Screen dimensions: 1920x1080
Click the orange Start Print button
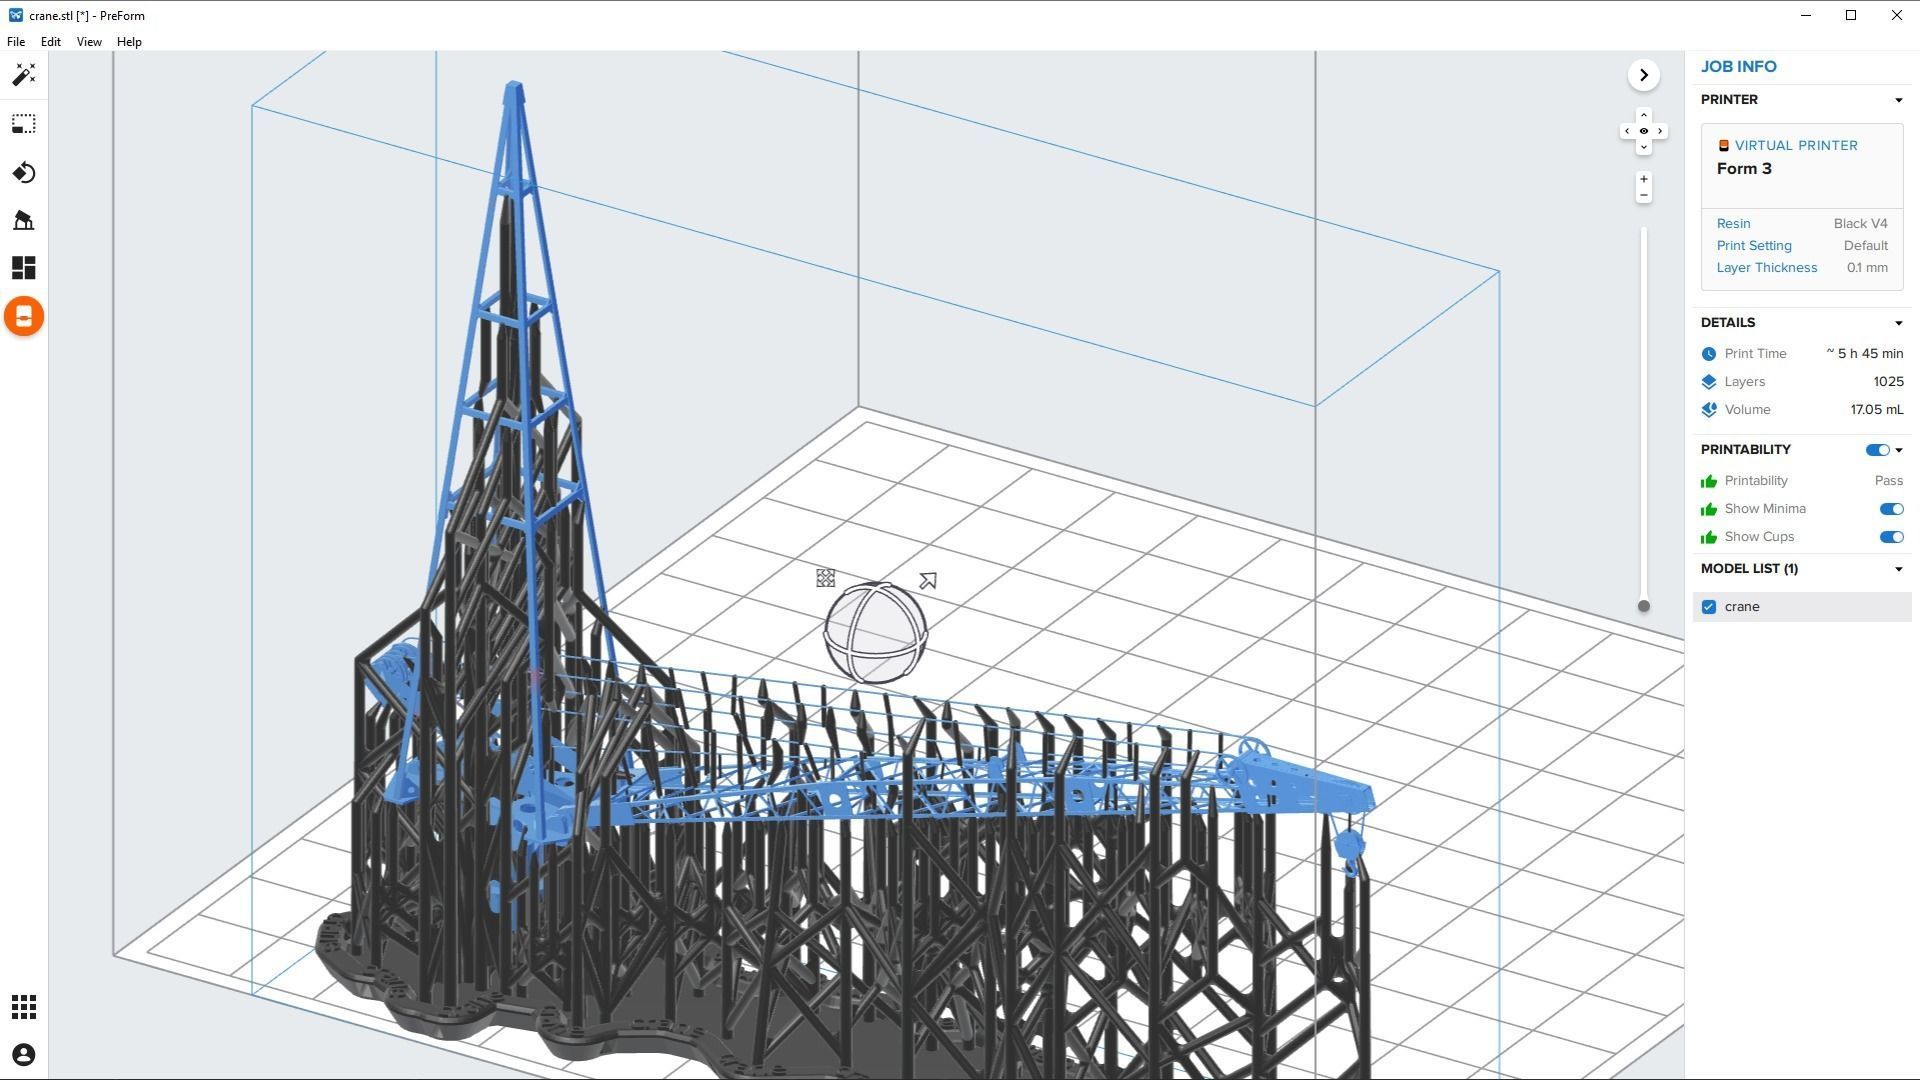pos(24,317)
